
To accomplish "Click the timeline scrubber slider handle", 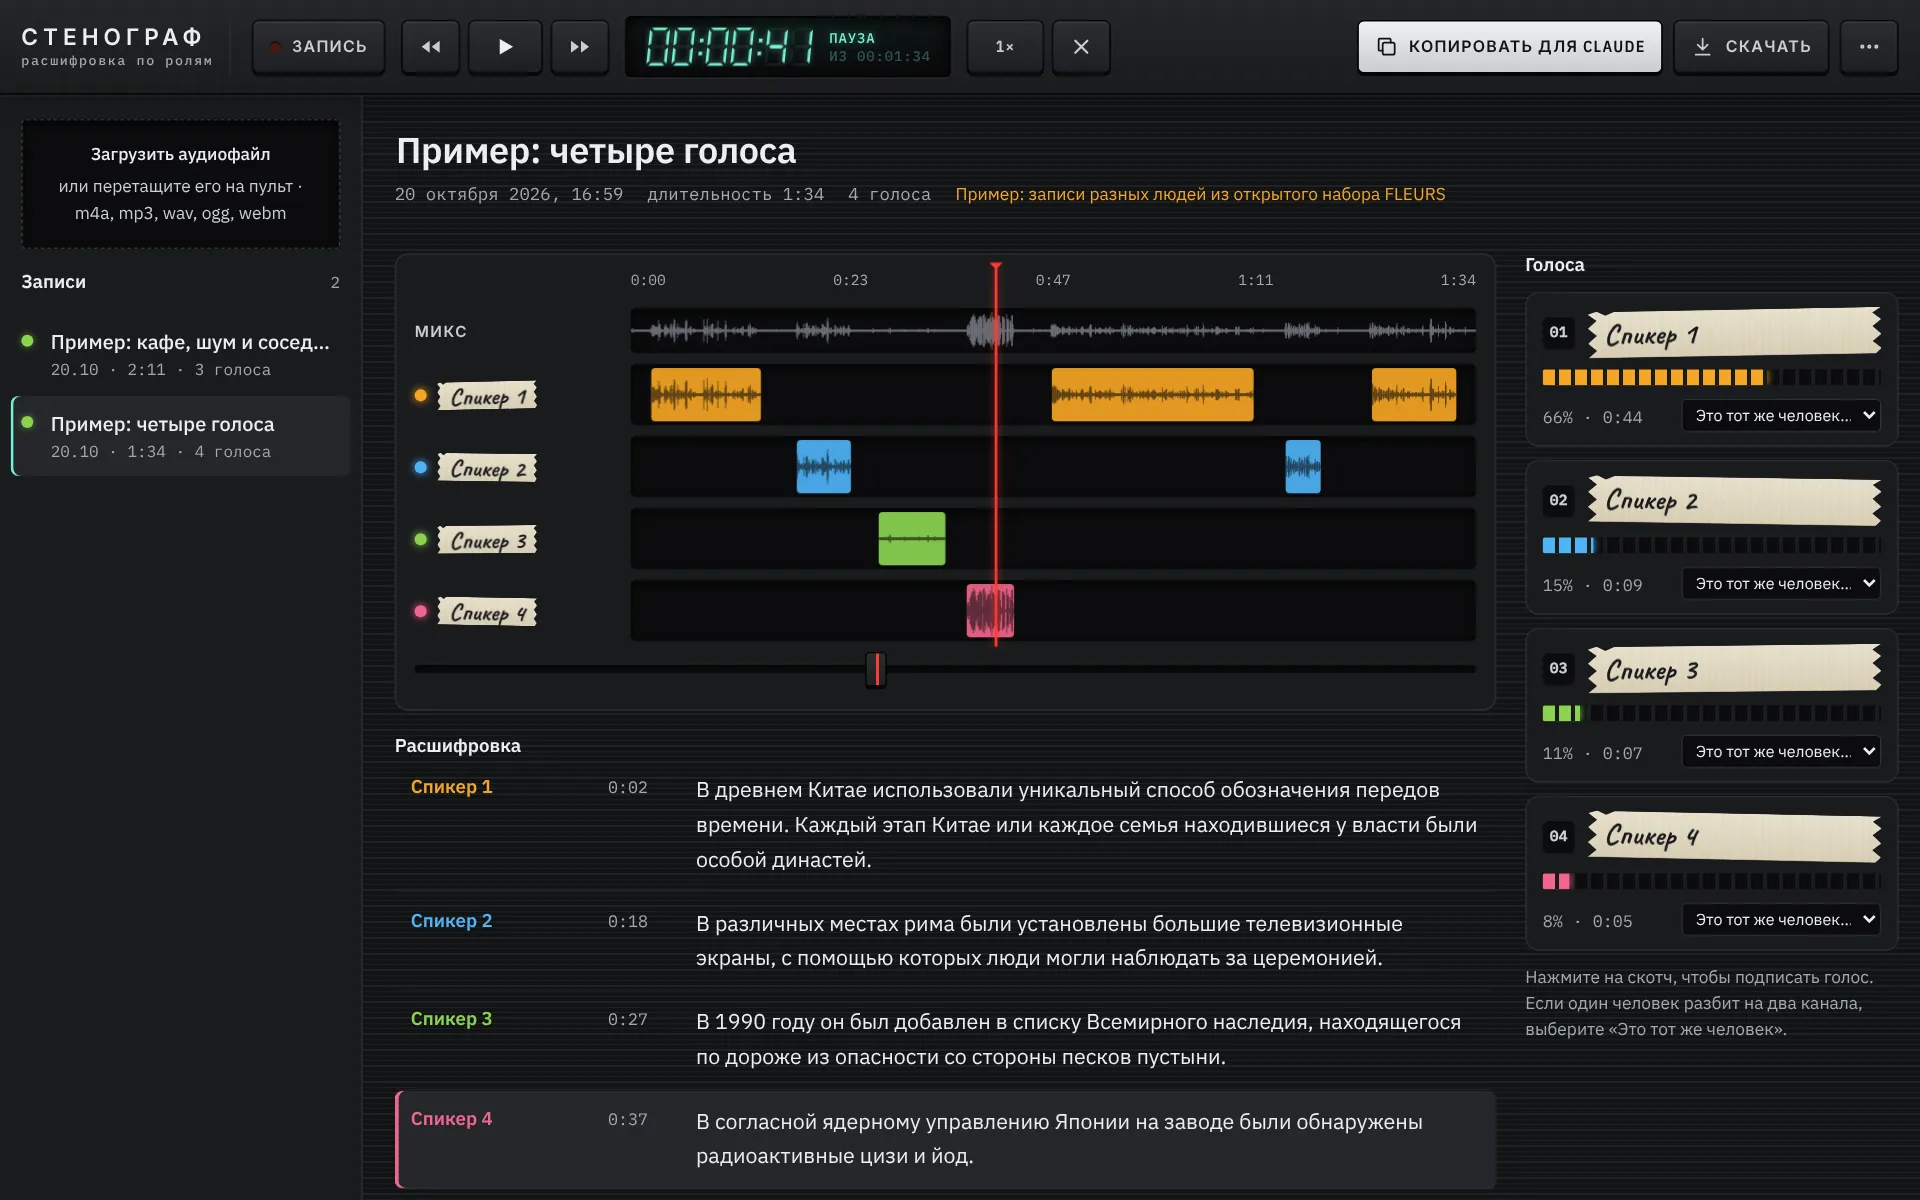I will [876, 669].
